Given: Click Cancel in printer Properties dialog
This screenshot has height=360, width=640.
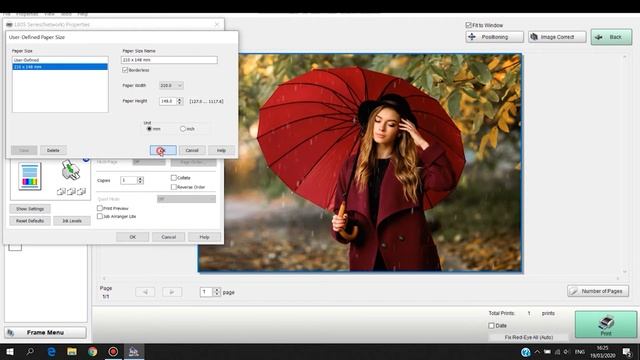Looking at the screenshot, I should click(169, 237).
